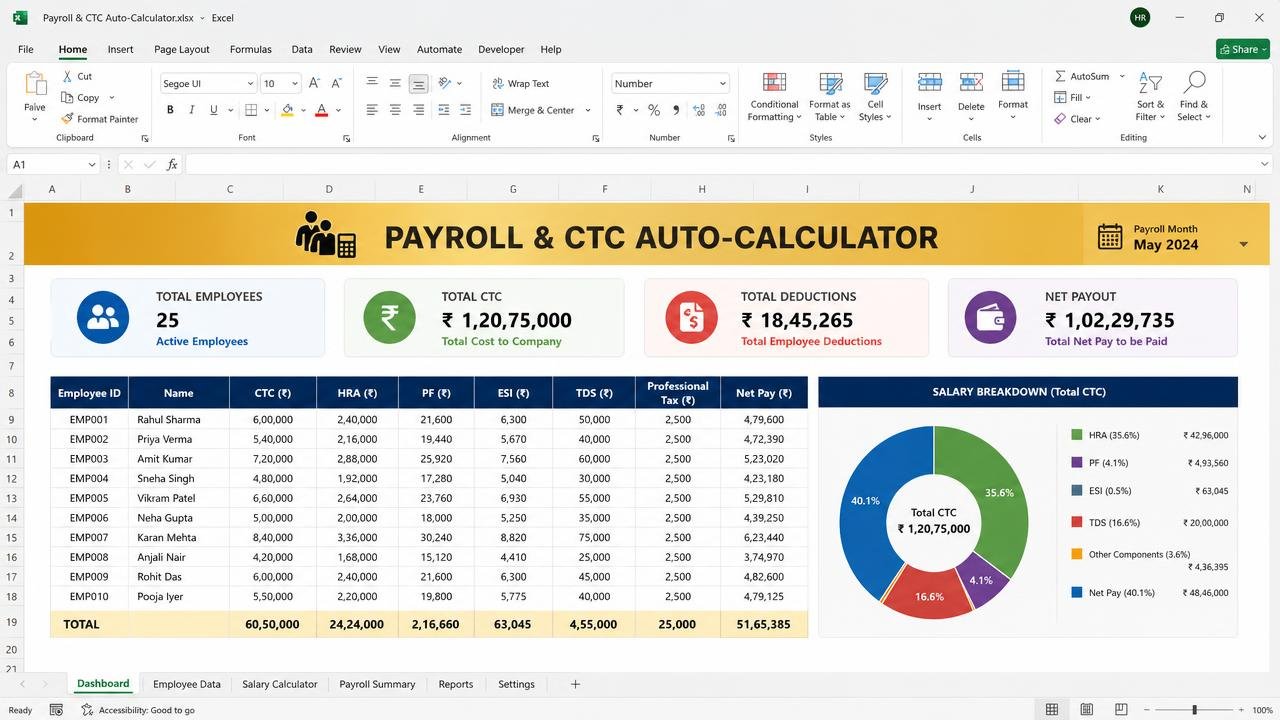The width and height of the screenshot is (1280, 720).
Task: Switch to Page Layout view icon
Action: [1086, 710]
